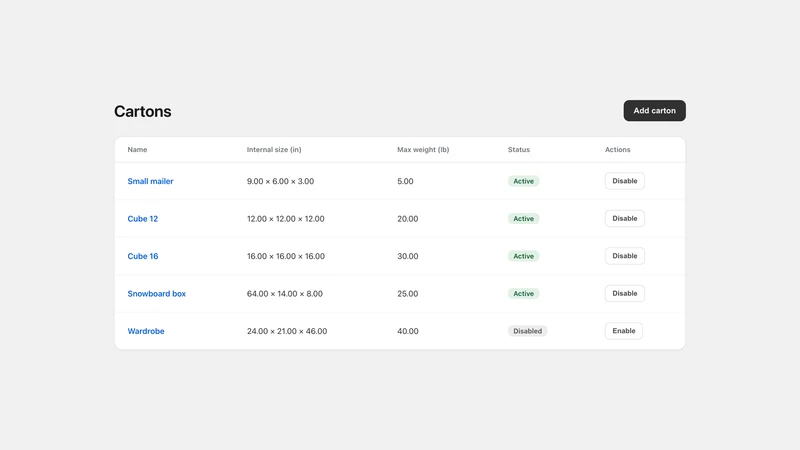Click the Disabled badge for Wardrobe
This screenshot has height=450, width=800.
click(x=528, y=331)
